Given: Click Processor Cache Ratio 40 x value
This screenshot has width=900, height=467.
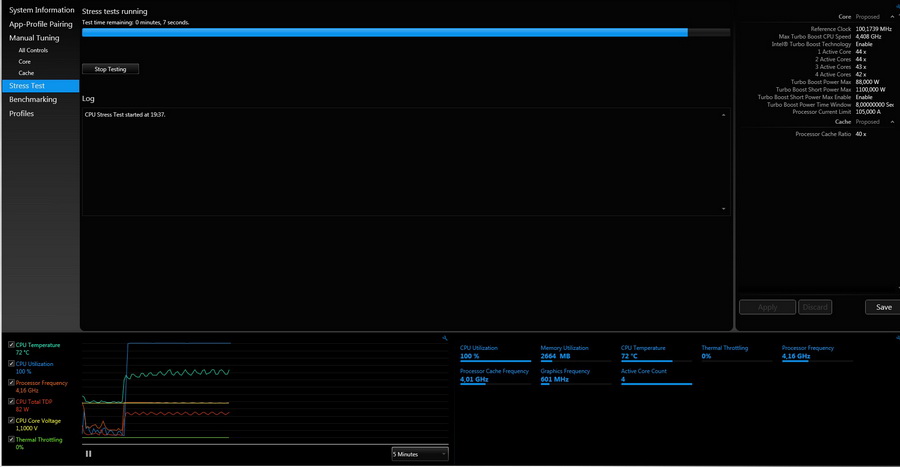Looking at the screenshot, I should coord(860,134).
